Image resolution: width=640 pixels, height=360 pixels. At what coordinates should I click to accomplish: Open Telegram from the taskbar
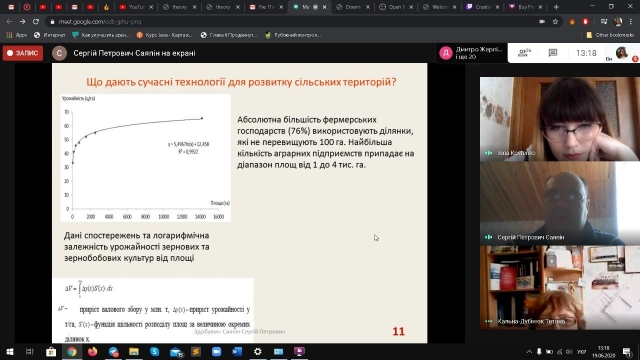pos(113,351)
